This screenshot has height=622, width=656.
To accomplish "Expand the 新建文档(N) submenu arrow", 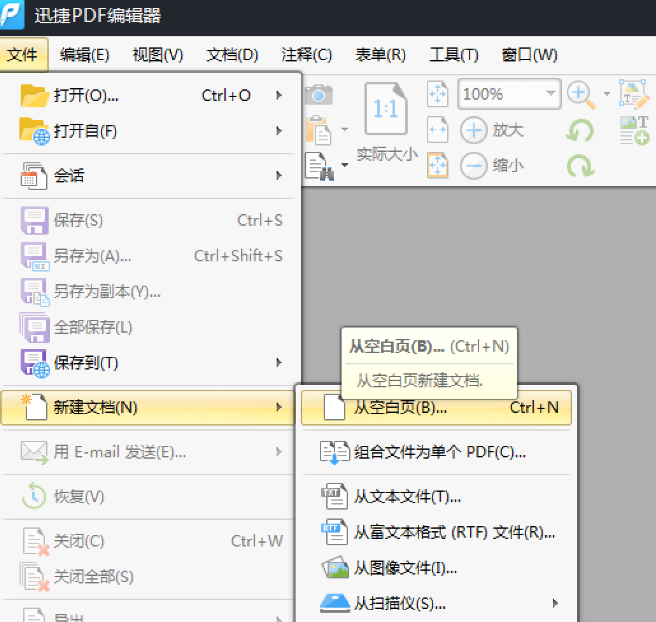I will pyautogui.click(x=279, y=407).
